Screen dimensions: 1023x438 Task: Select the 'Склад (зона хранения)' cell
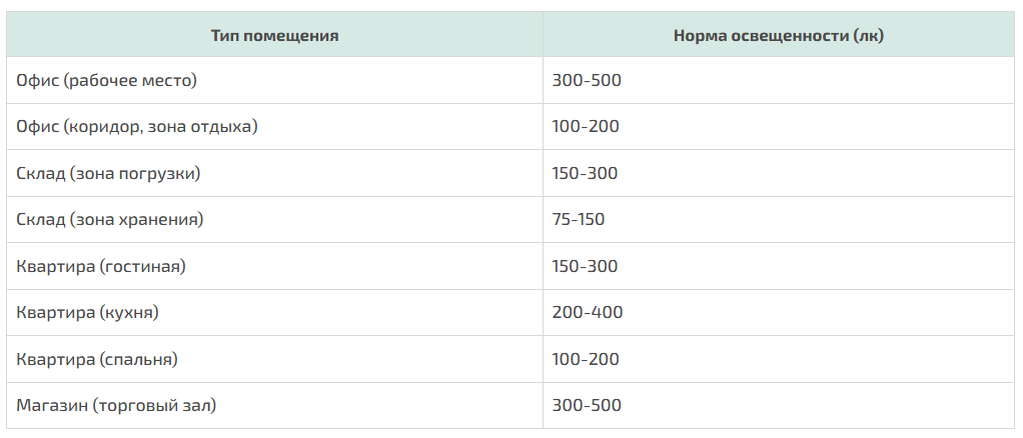[x=110, y=219]
